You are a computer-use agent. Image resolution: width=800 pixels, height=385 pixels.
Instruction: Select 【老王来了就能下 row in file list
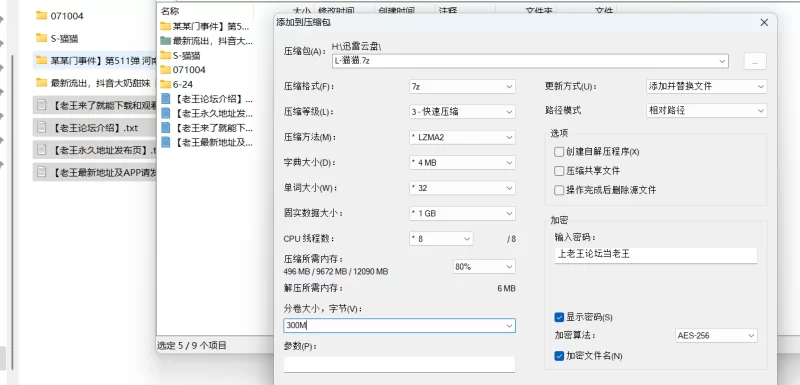206,127
